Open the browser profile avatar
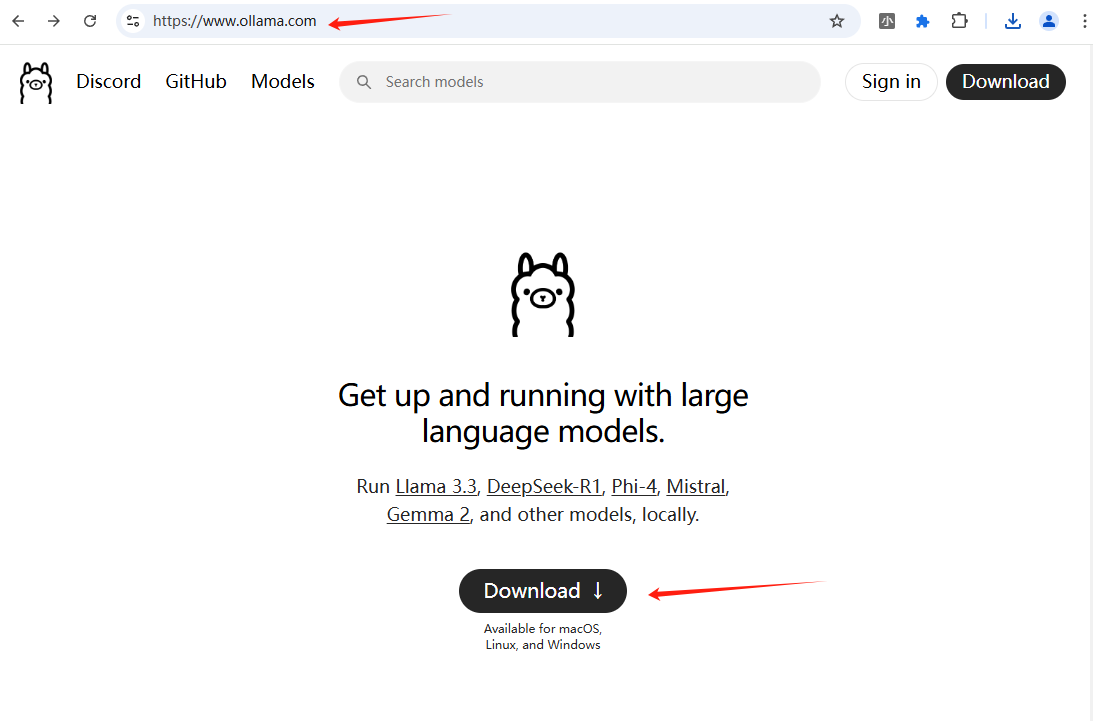 click(1048, 21)
